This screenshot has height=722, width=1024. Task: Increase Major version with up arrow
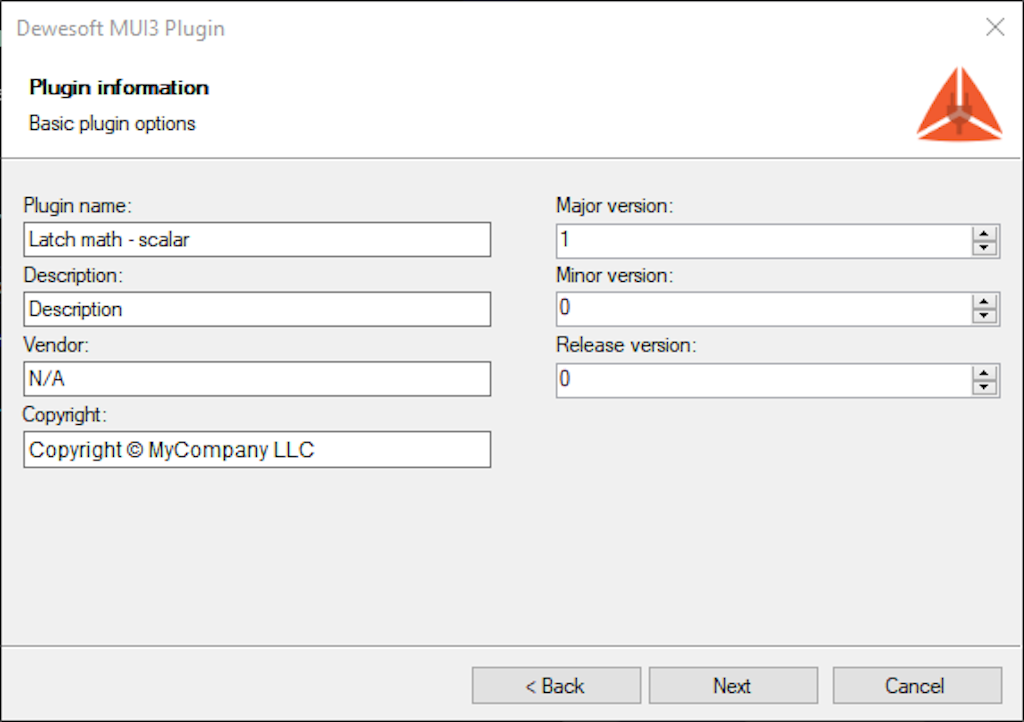(x=984, y=234)
